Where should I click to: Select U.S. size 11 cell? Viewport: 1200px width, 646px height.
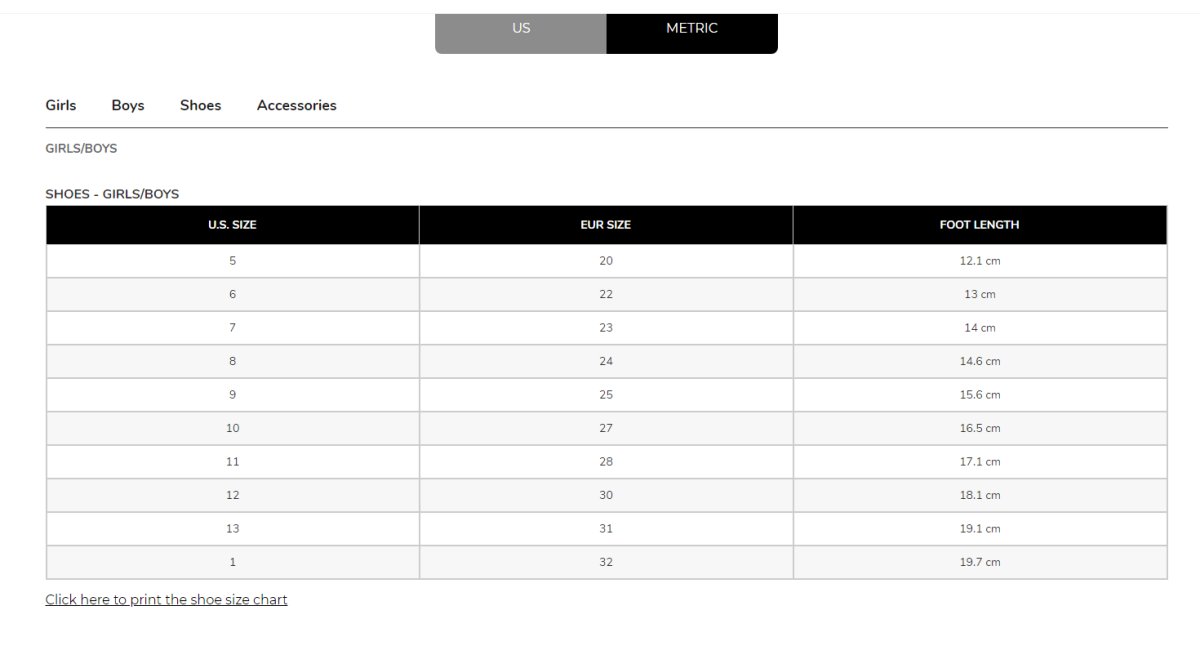point(232,462)
